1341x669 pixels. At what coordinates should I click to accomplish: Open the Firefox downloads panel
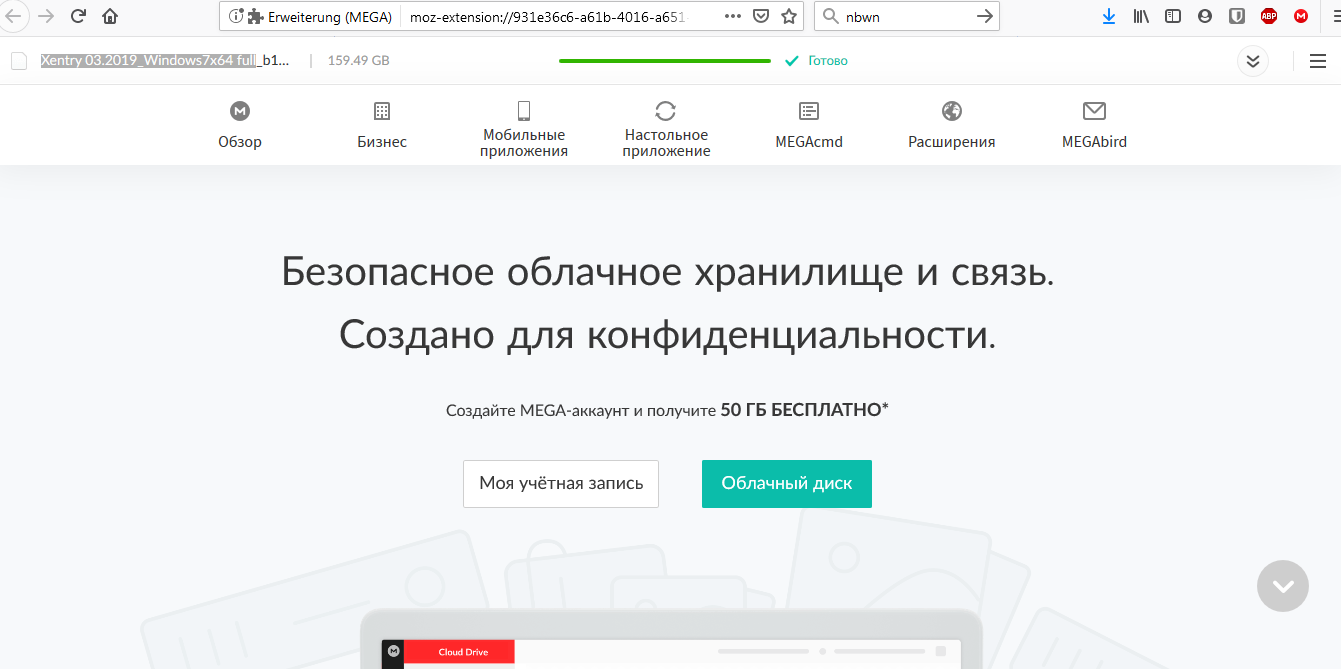(1108, 16)
